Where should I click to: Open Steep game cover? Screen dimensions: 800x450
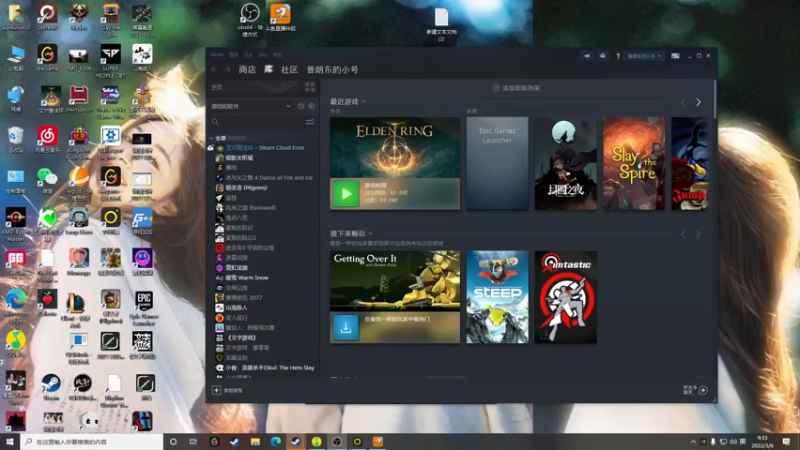click(x=497, y=297)
